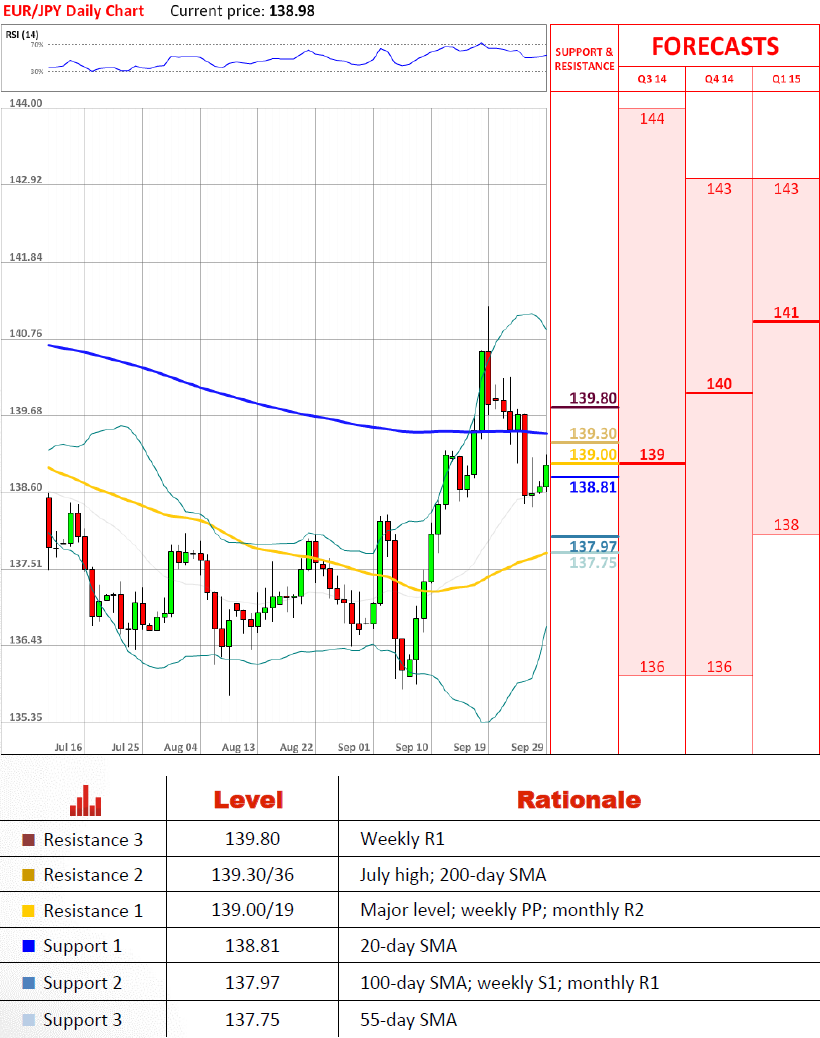Click the Resistance 3 row label

point(93,839)
